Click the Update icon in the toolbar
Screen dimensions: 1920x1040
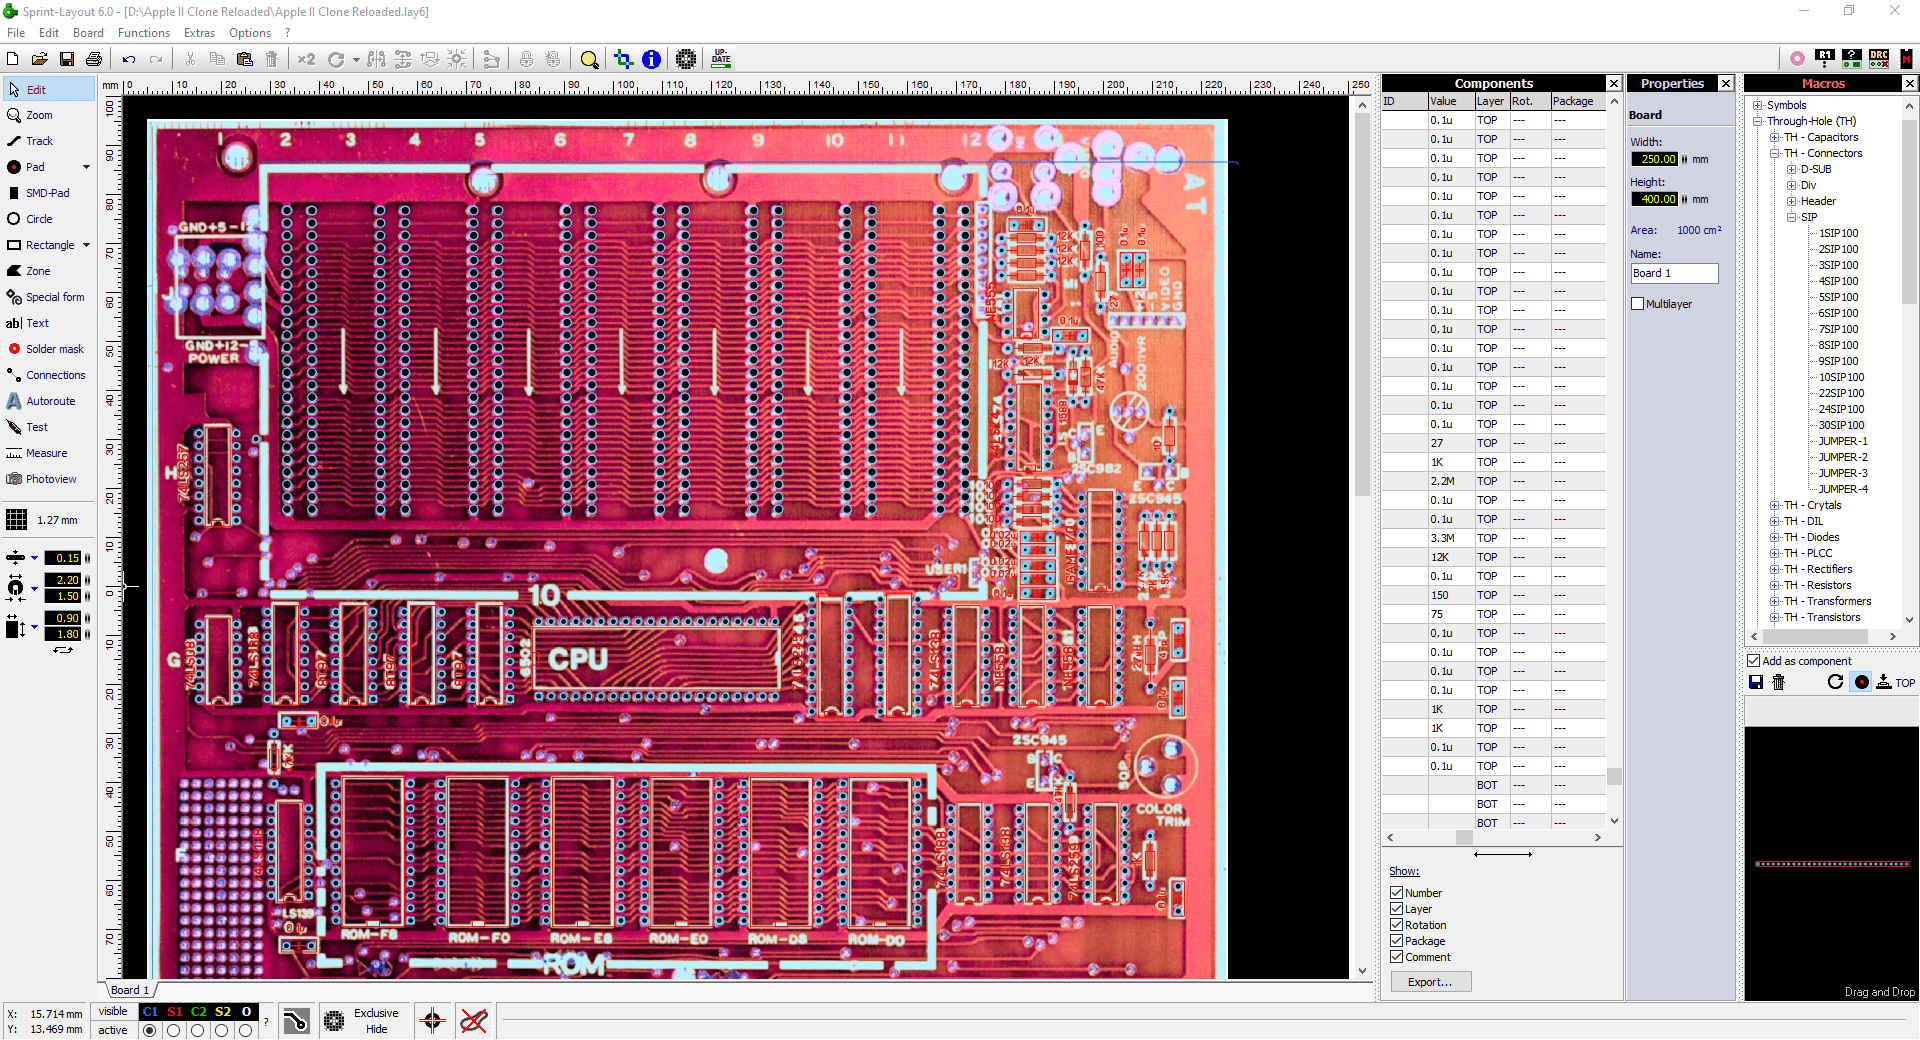tap(721, 59)
